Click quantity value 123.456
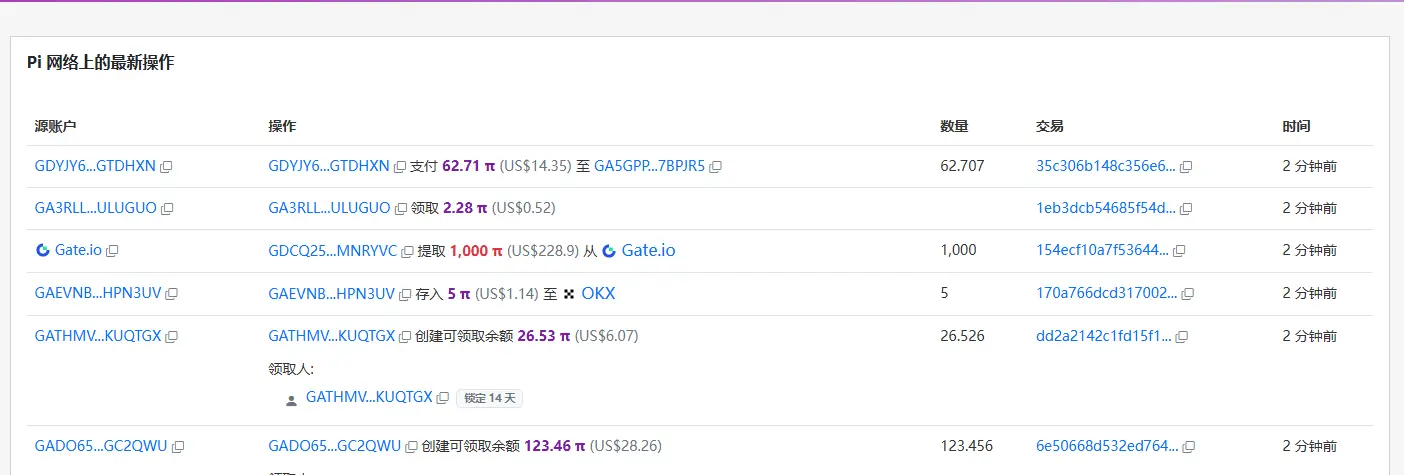Viewport: 1404px width, 475px height. pyautogui.click(x=967, y=445)
